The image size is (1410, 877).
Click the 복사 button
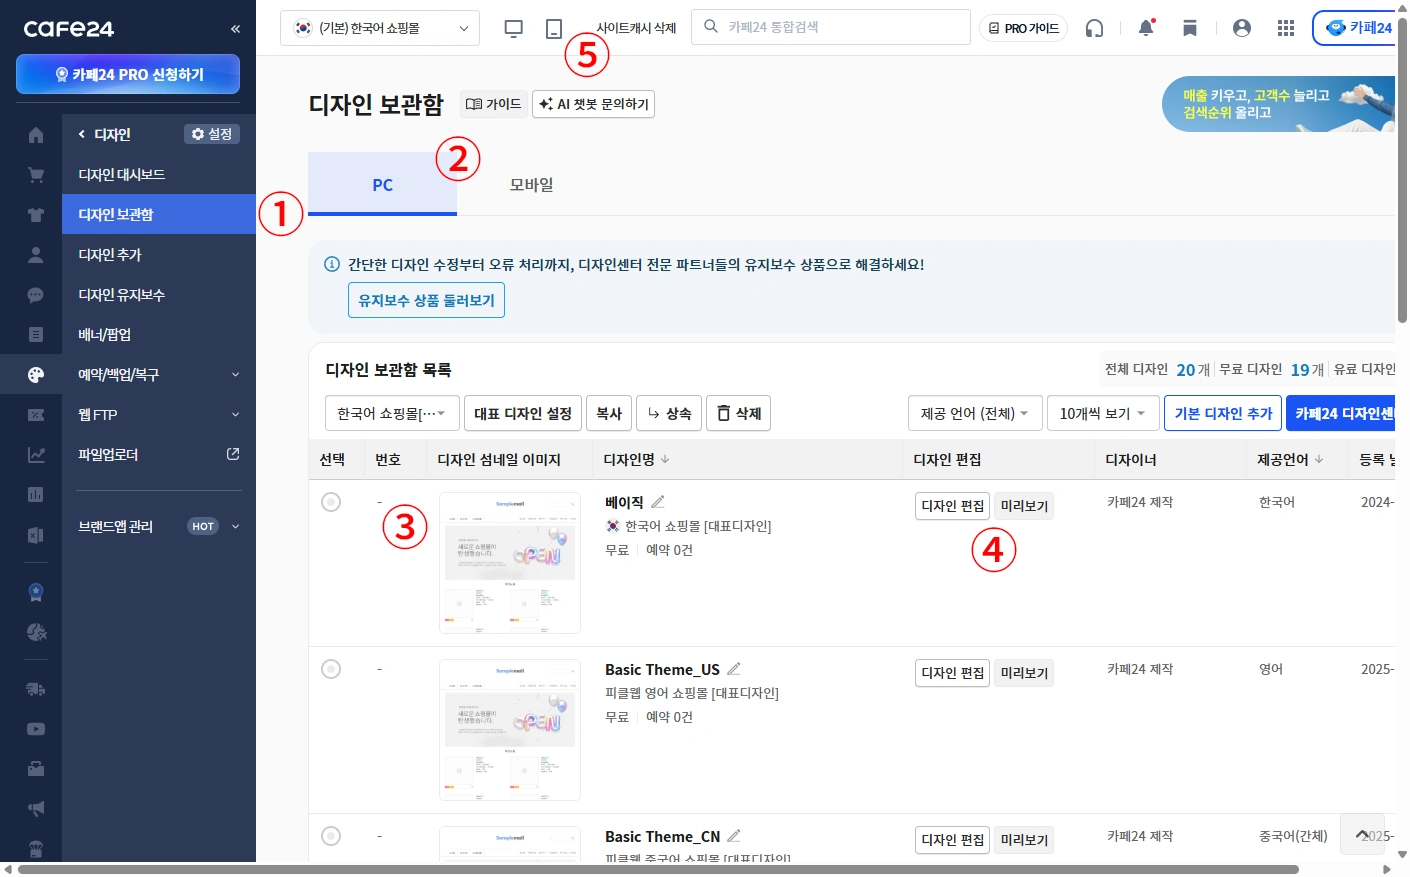(x=609, y=413)
